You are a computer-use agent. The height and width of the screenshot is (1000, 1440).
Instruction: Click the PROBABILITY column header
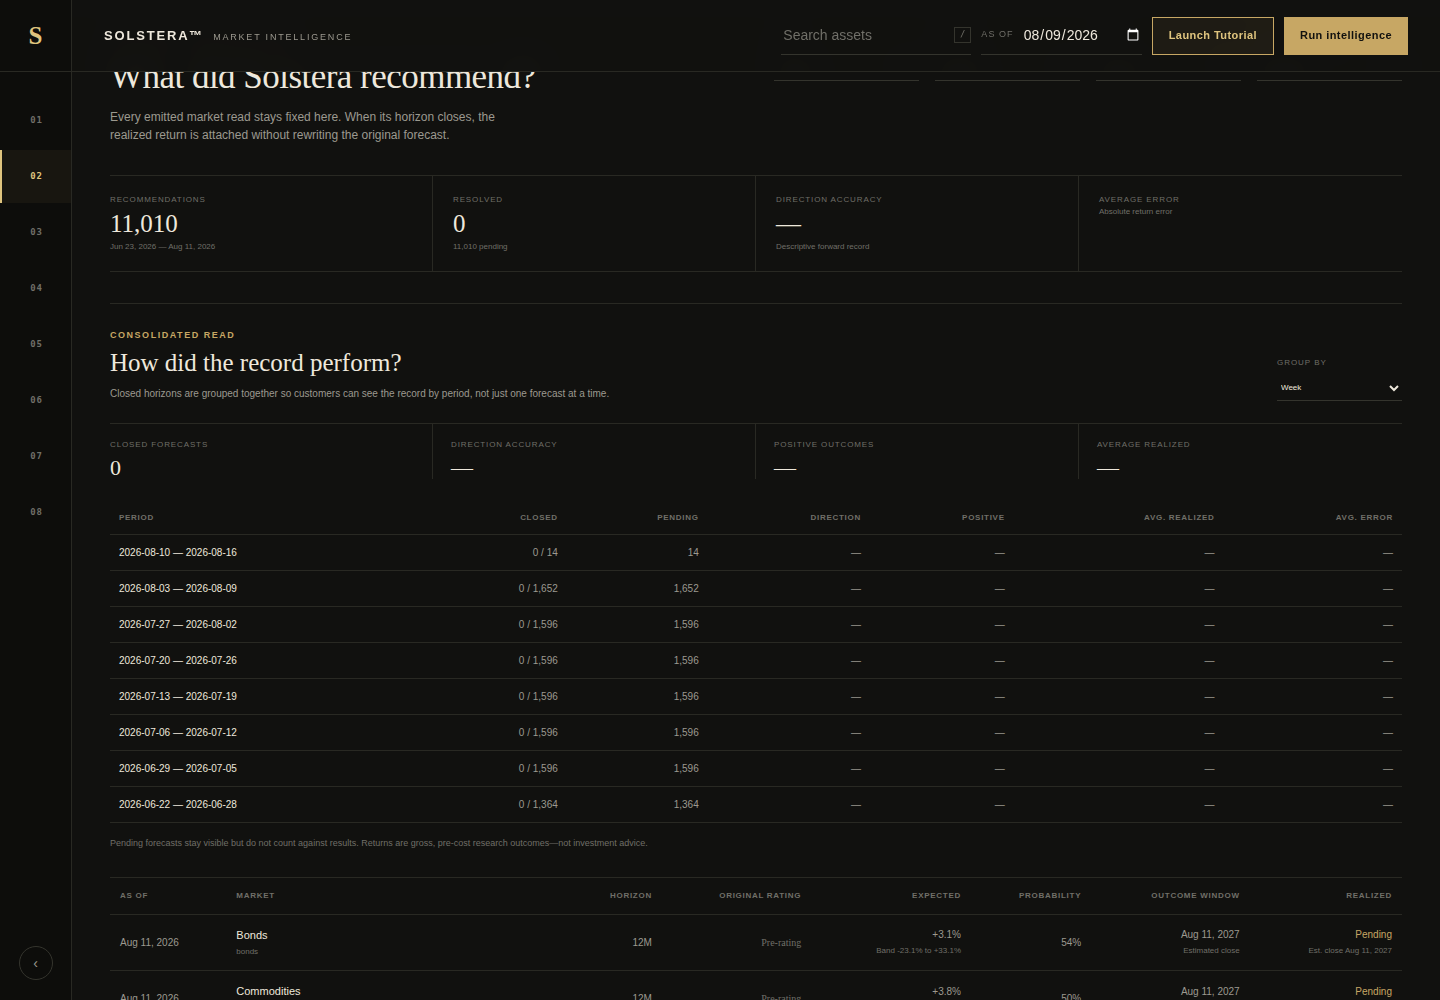pyautogui.click(x=1050, y=896)
